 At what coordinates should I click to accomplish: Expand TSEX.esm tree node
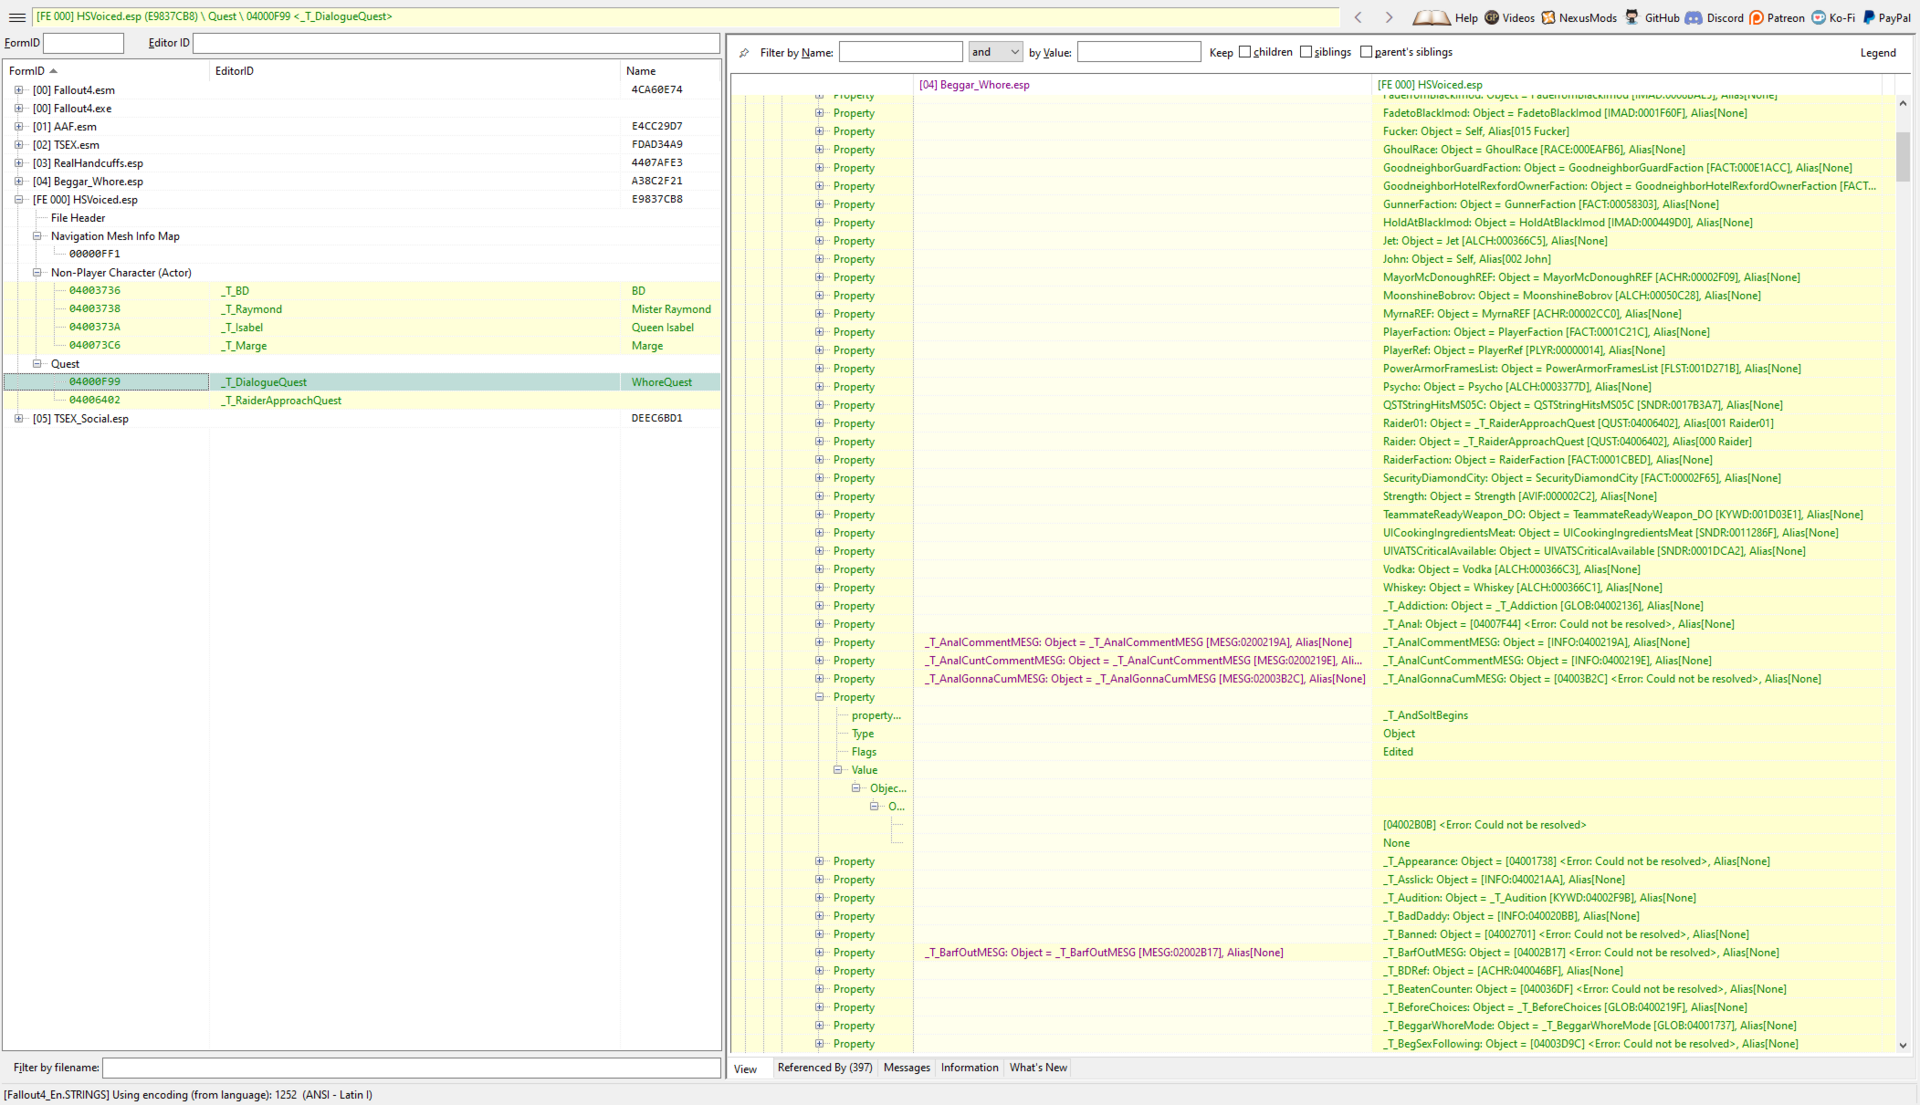(18, 145)
